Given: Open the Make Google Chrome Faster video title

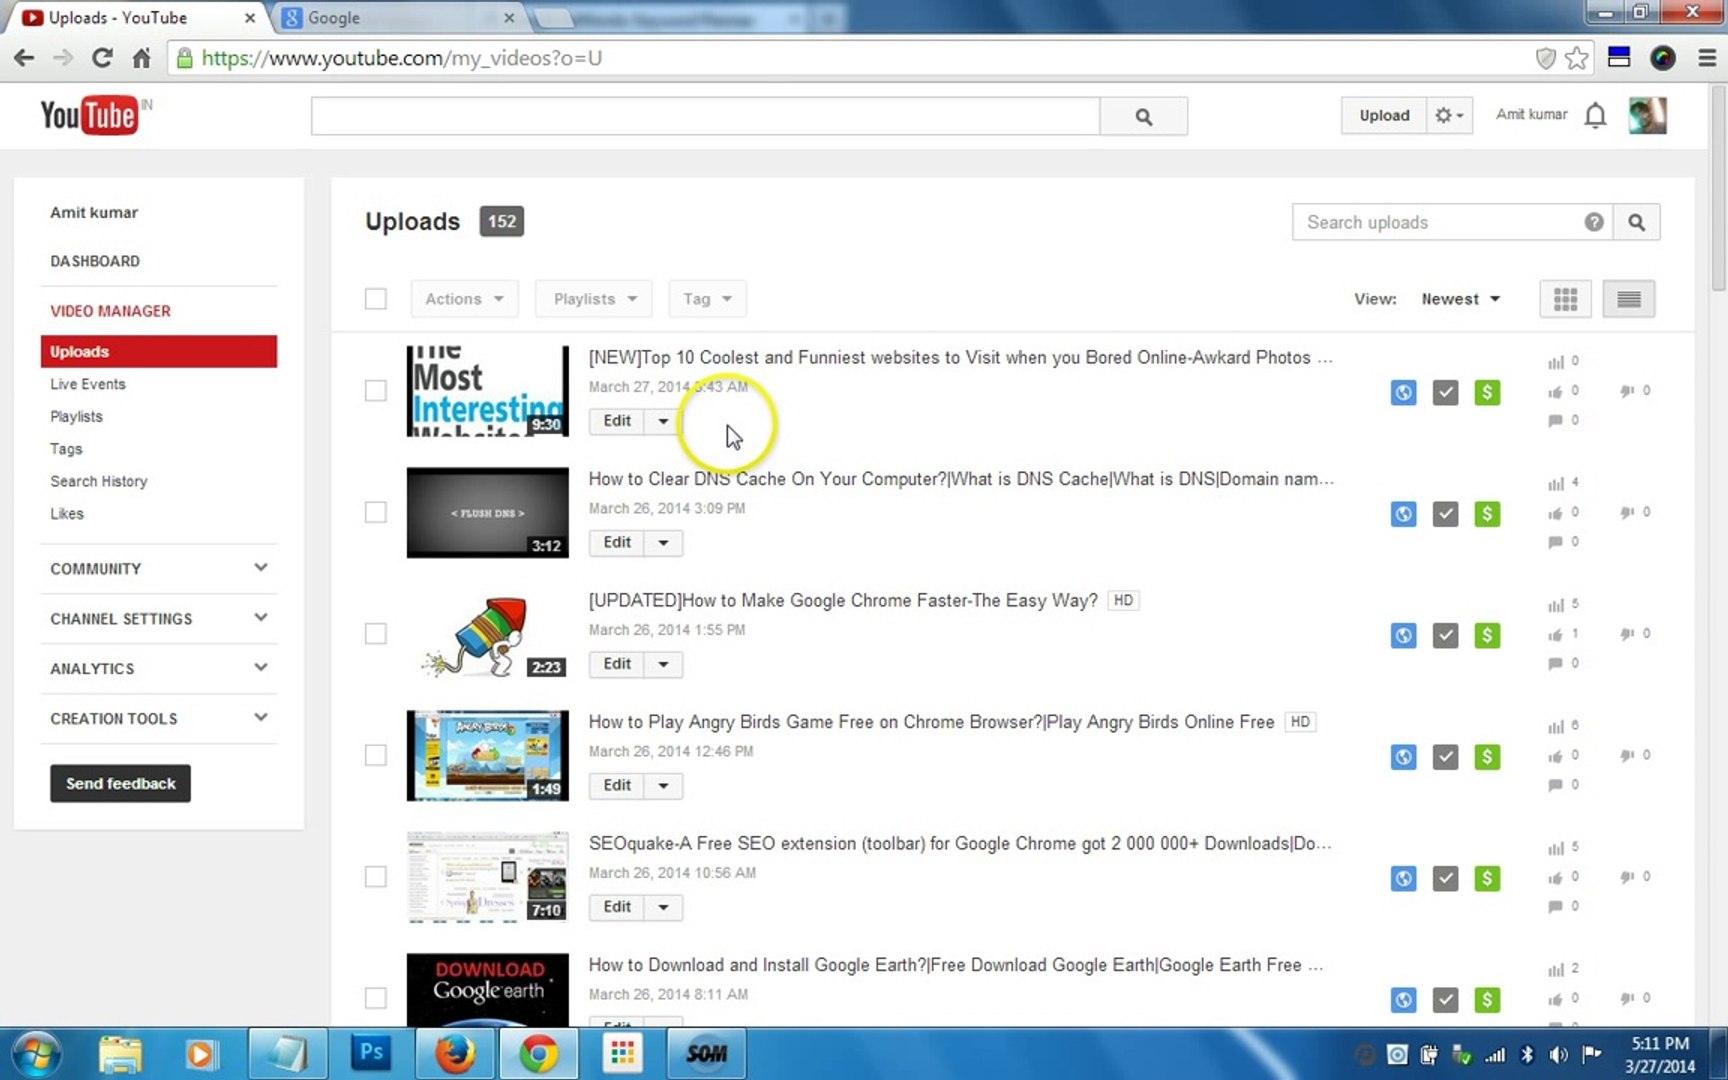Looking at the screenshot, I should (x=843, y=600).
